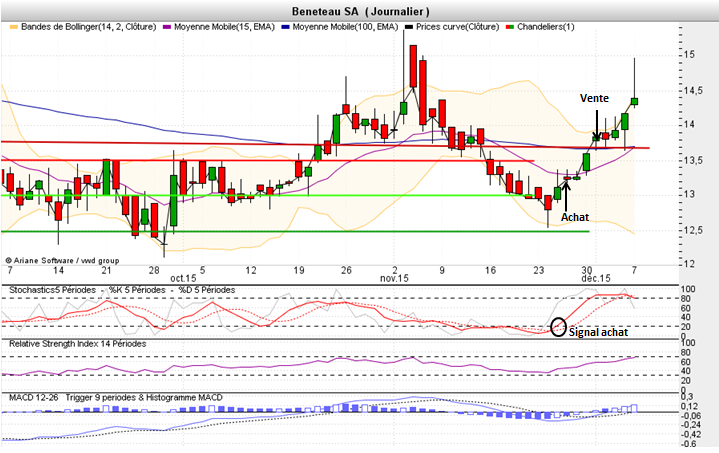Click the Ariane Software / vwd group credit

[62, 260]
